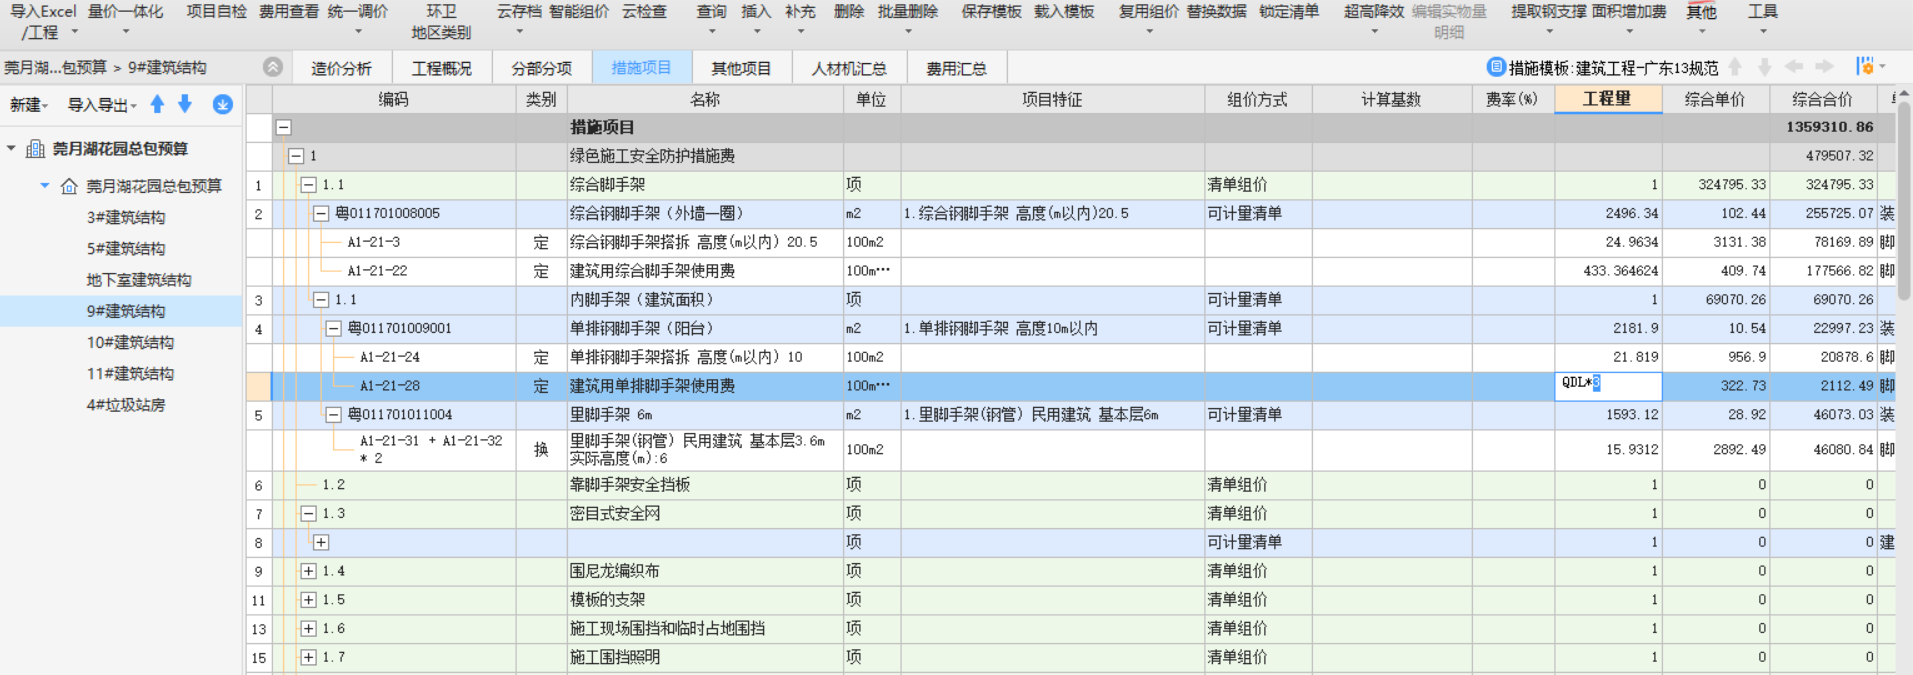This screenshot has height=675, width=1913.
Task: Select 地下室建筑结构 in project tree
Action: tap(139, 280)
